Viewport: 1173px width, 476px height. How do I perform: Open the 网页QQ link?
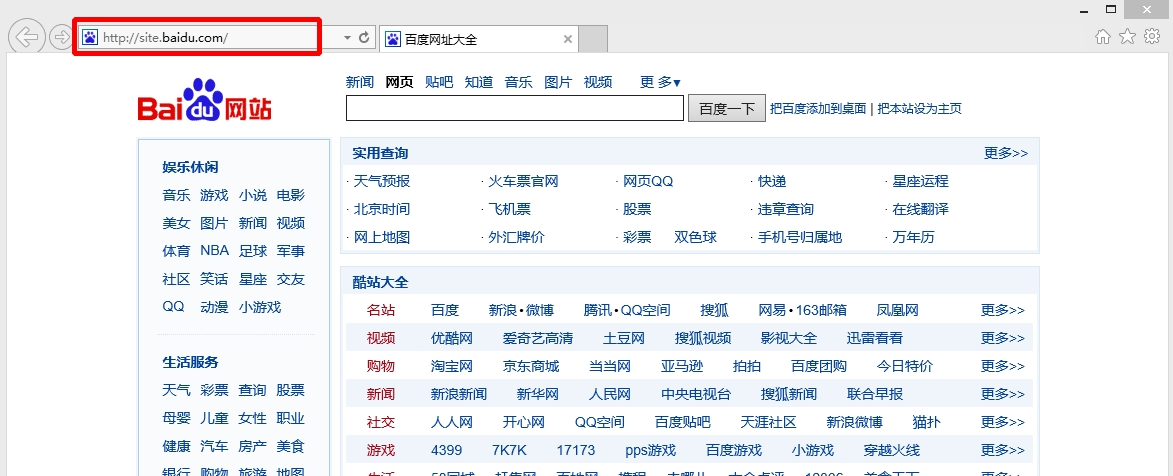pyautogui.click(x=649, y=181)
